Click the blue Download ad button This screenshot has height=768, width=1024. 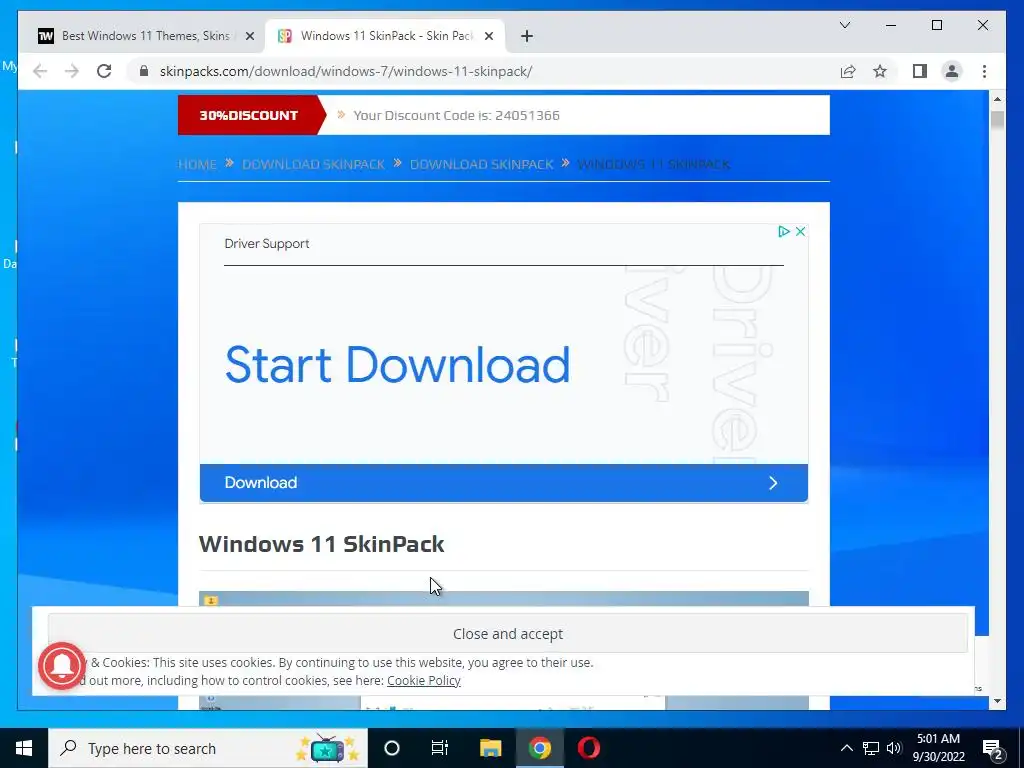point(504,483)
